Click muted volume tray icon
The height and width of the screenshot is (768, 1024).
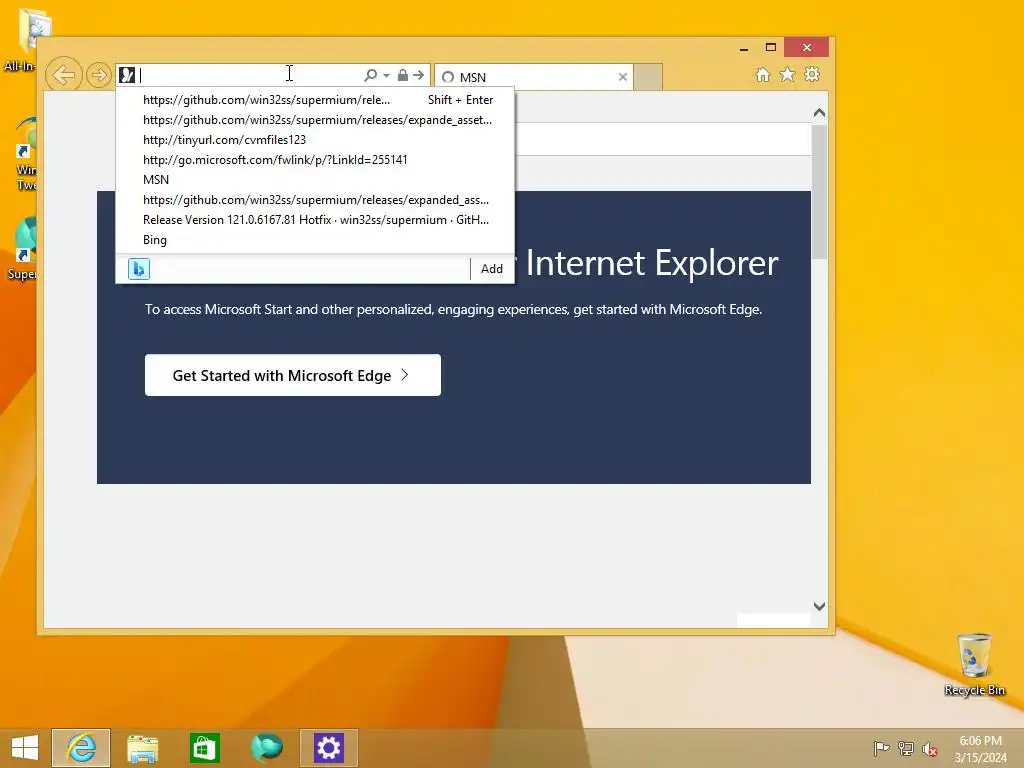click(929, 749)
